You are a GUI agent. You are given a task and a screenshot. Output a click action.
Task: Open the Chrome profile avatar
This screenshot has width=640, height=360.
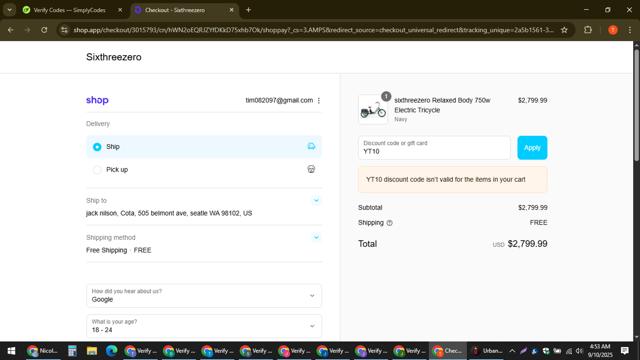click(613, 30)
